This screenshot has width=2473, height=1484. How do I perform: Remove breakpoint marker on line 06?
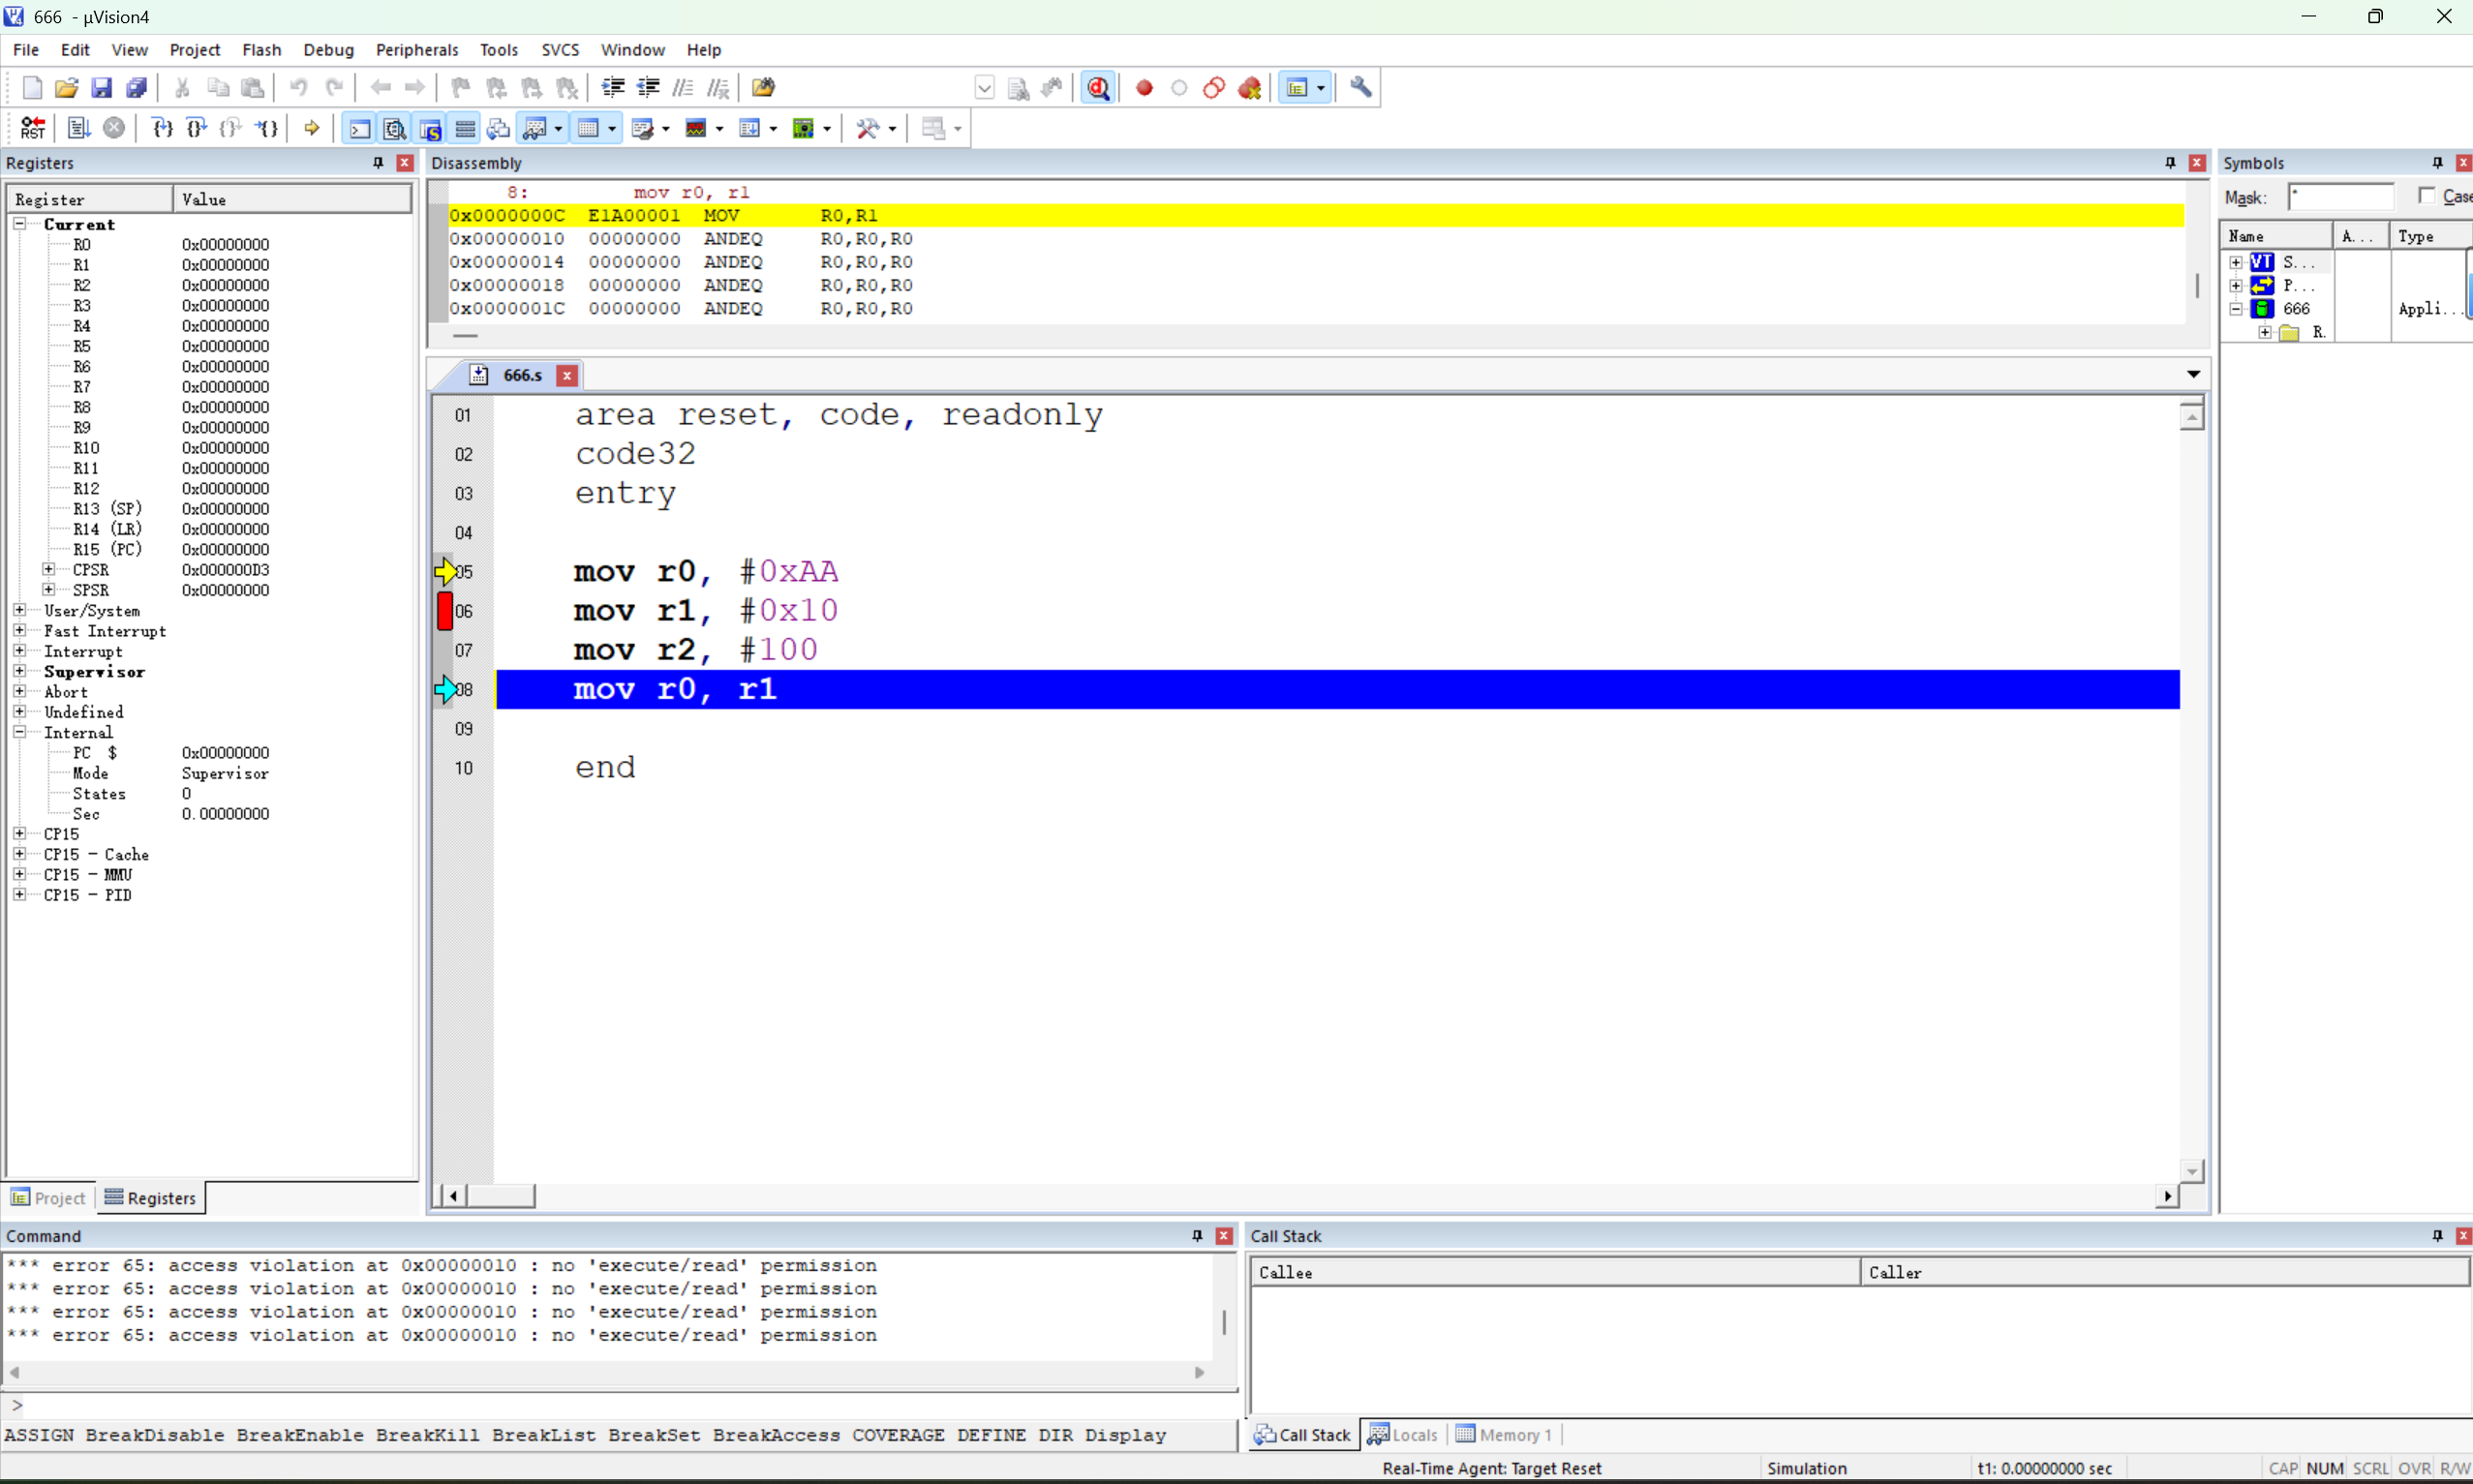pos(445,611)
